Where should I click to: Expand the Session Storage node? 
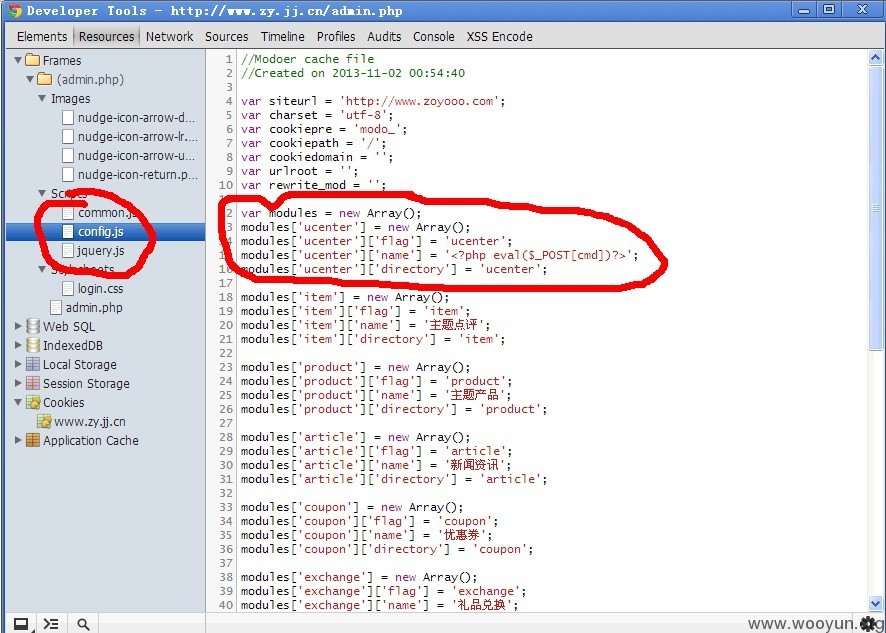[x=18, y=383]
